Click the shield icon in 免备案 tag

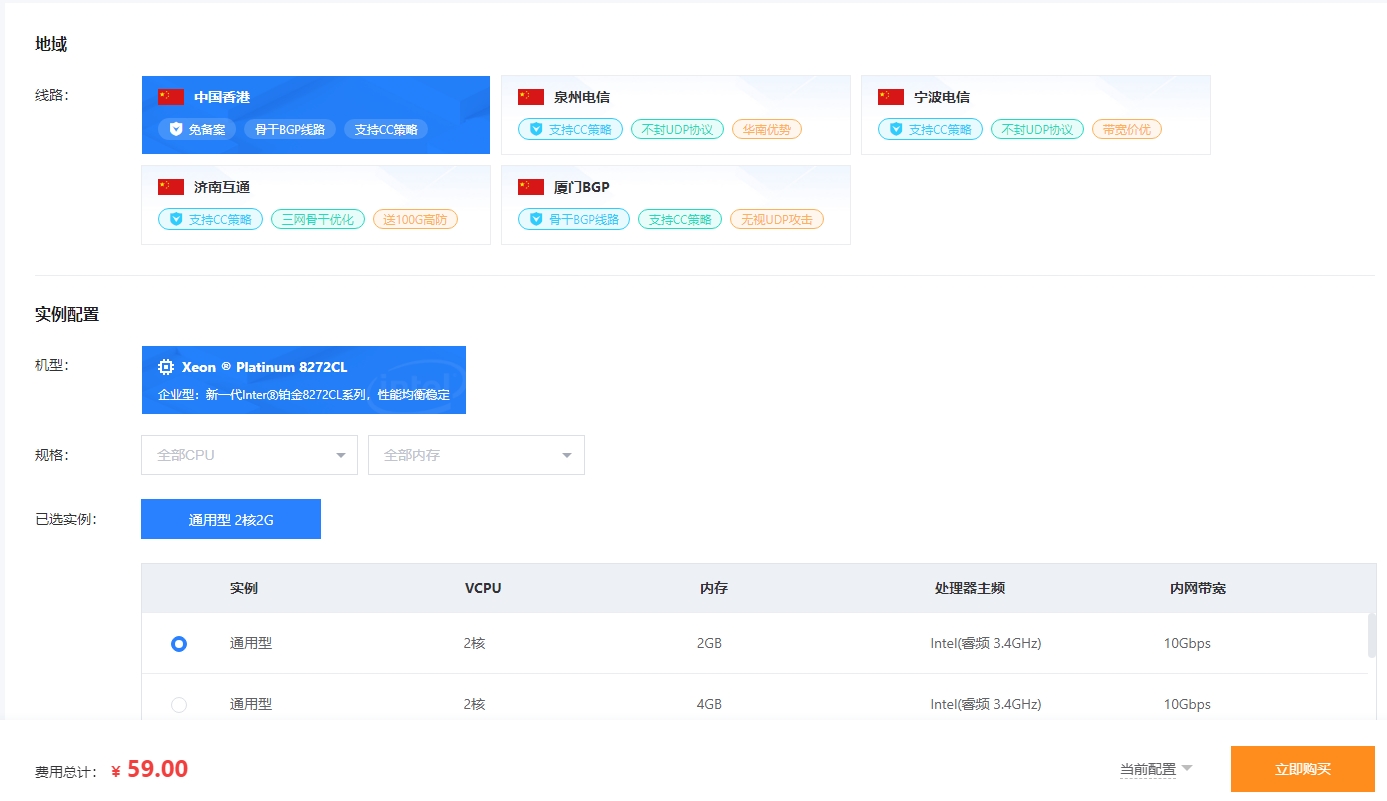point(176,129)
